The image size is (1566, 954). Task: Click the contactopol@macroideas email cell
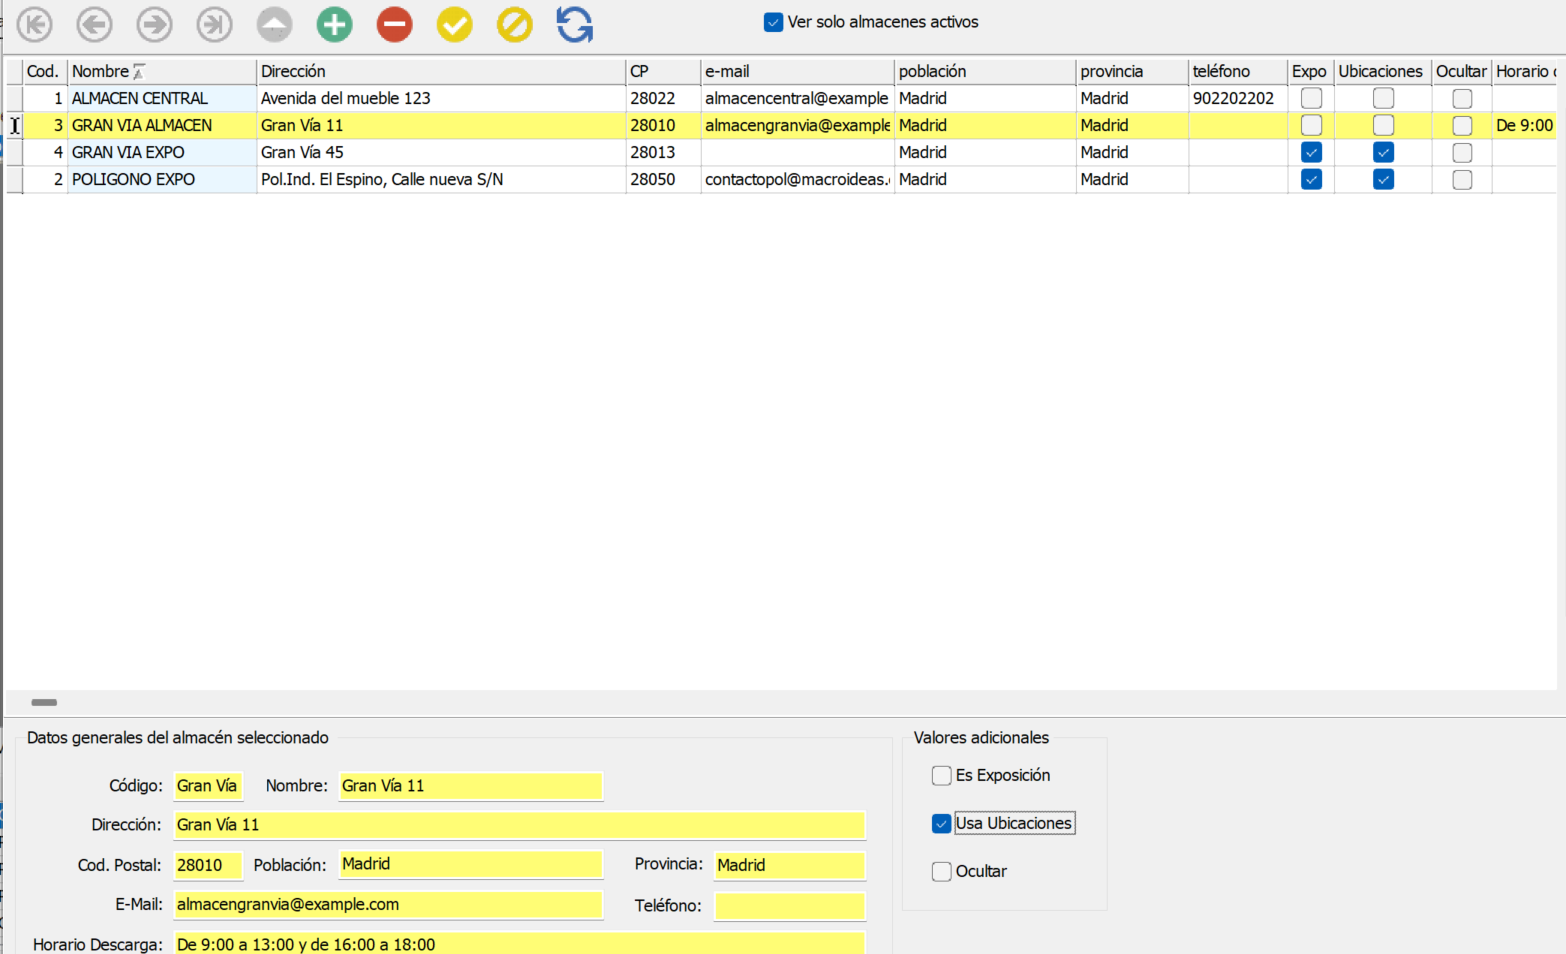coord(797,179)
